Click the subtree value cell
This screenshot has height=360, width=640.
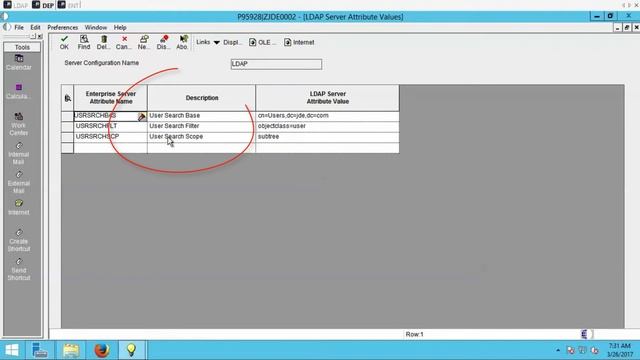click(x=327, y=137)
